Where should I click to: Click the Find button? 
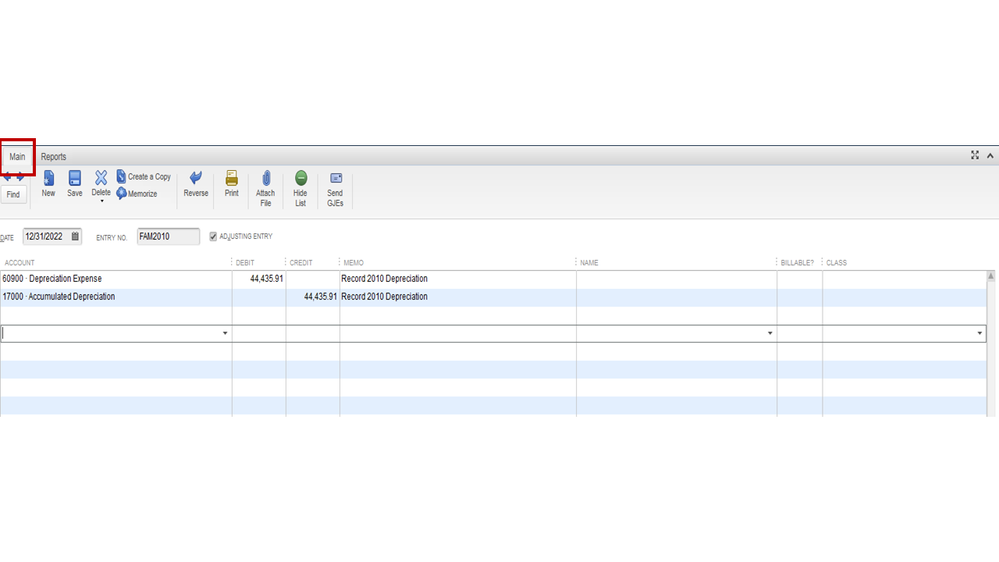(x=13, y=194)
